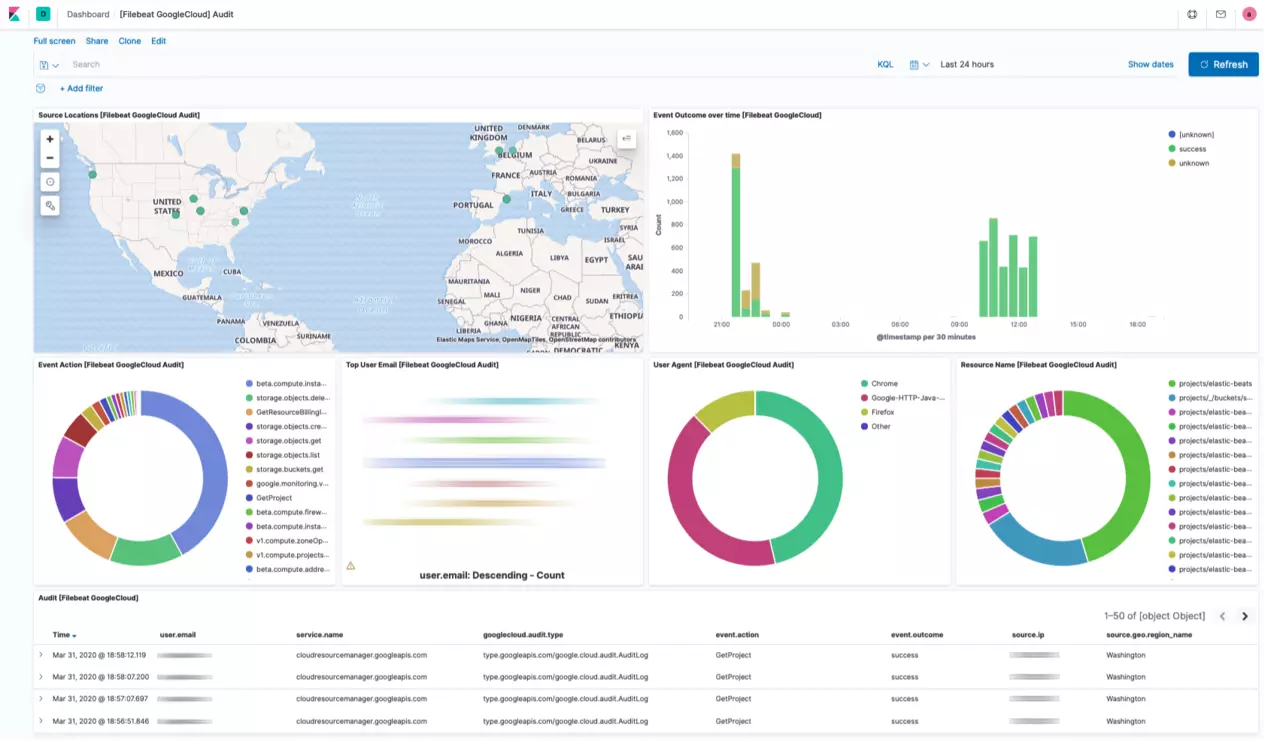Toggle Chrome in the User Agent legend
The image size is (1280, 749).
[x=884, y=384]
